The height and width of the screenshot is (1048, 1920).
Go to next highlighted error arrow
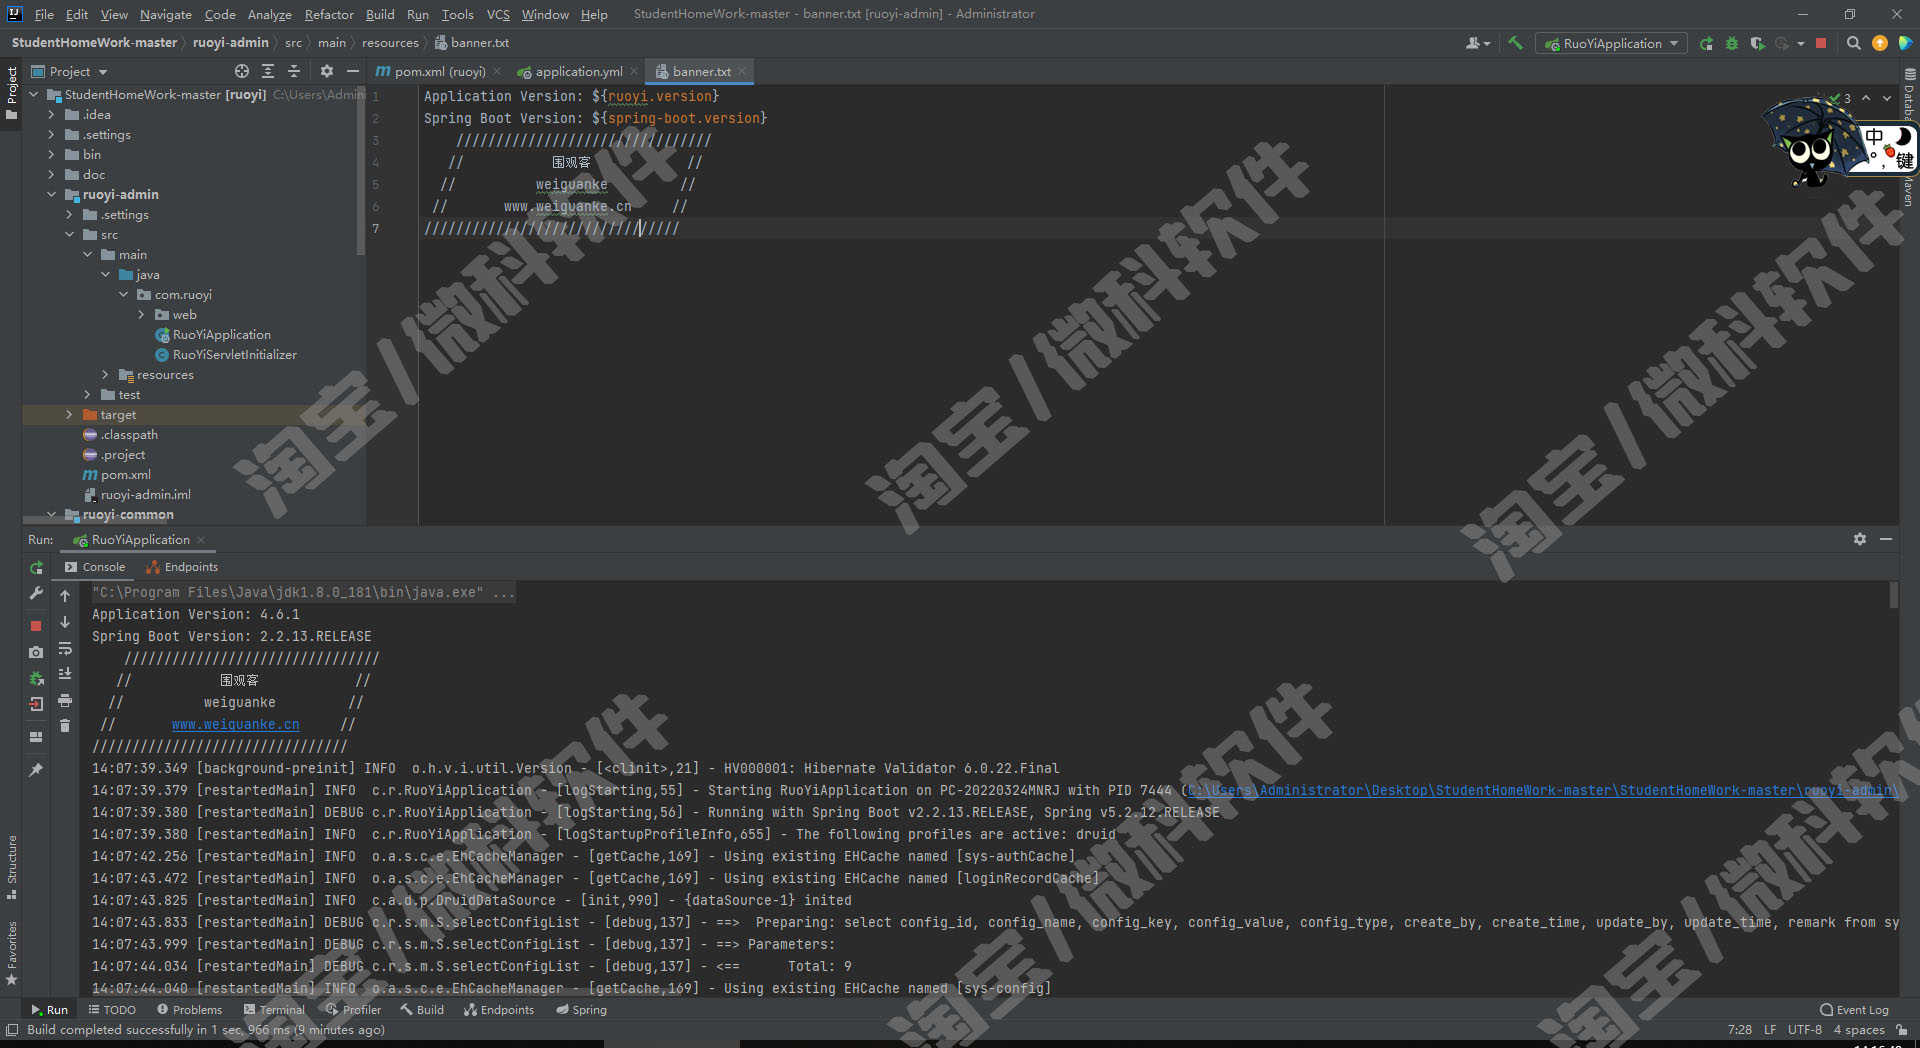[1887, 98]
